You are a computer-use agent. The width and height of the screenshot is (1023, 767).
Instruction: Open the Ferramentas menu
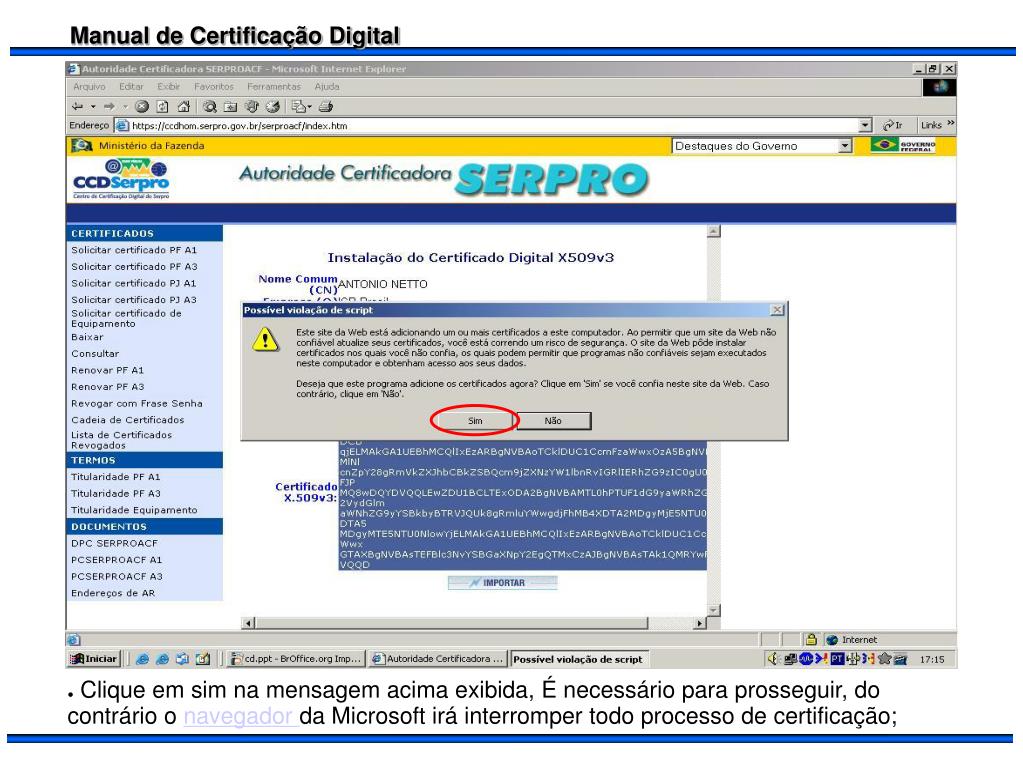[274, 87]
